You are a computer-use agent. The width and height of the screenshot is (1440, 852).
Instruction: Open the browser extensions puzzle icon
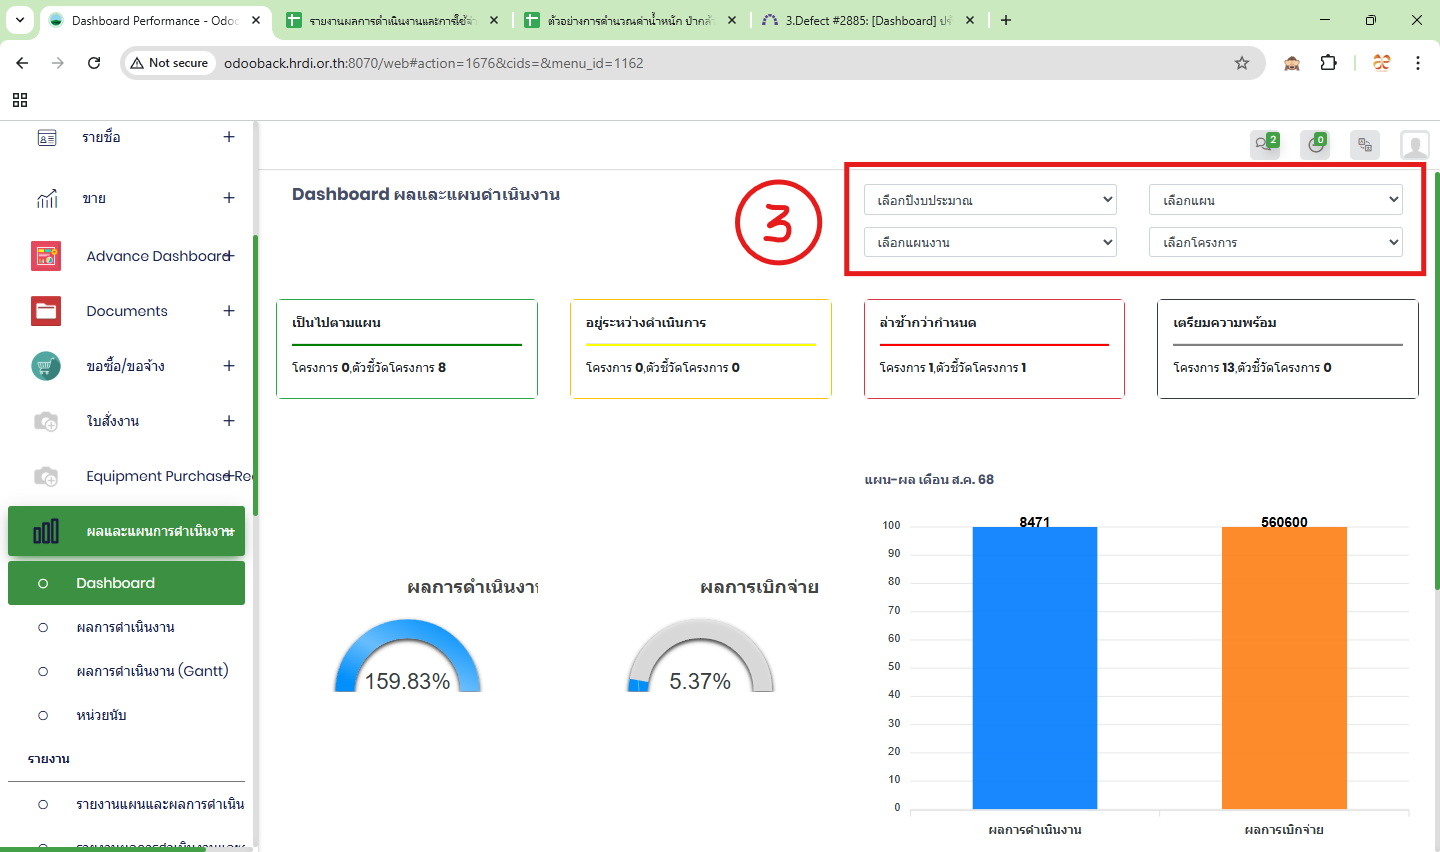(x=1328, y=63)
